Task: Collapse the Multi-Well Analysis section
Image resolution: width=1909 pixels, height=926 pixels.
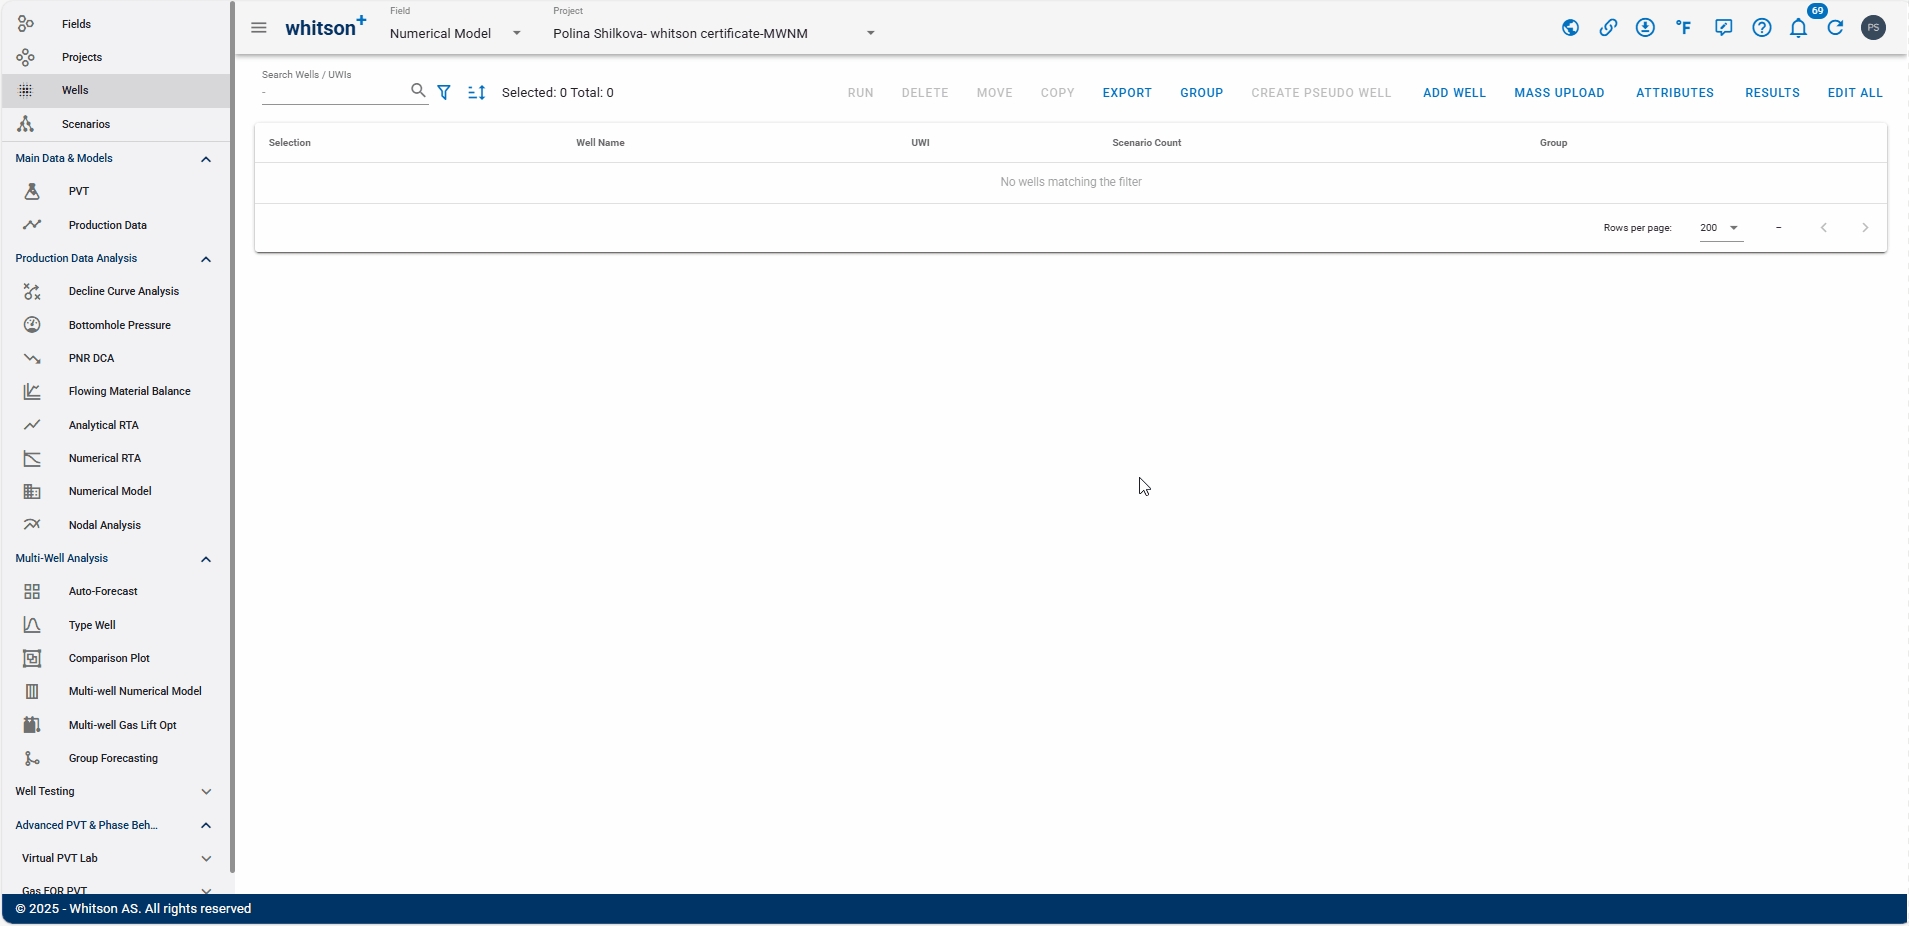Action: click(x=206, y=559)
